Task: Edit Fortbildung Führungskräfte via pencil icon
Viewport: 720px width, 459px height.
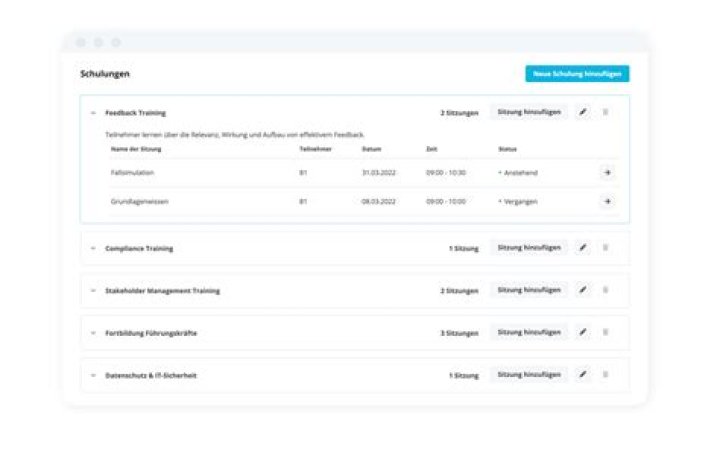Action: (583, 332)
